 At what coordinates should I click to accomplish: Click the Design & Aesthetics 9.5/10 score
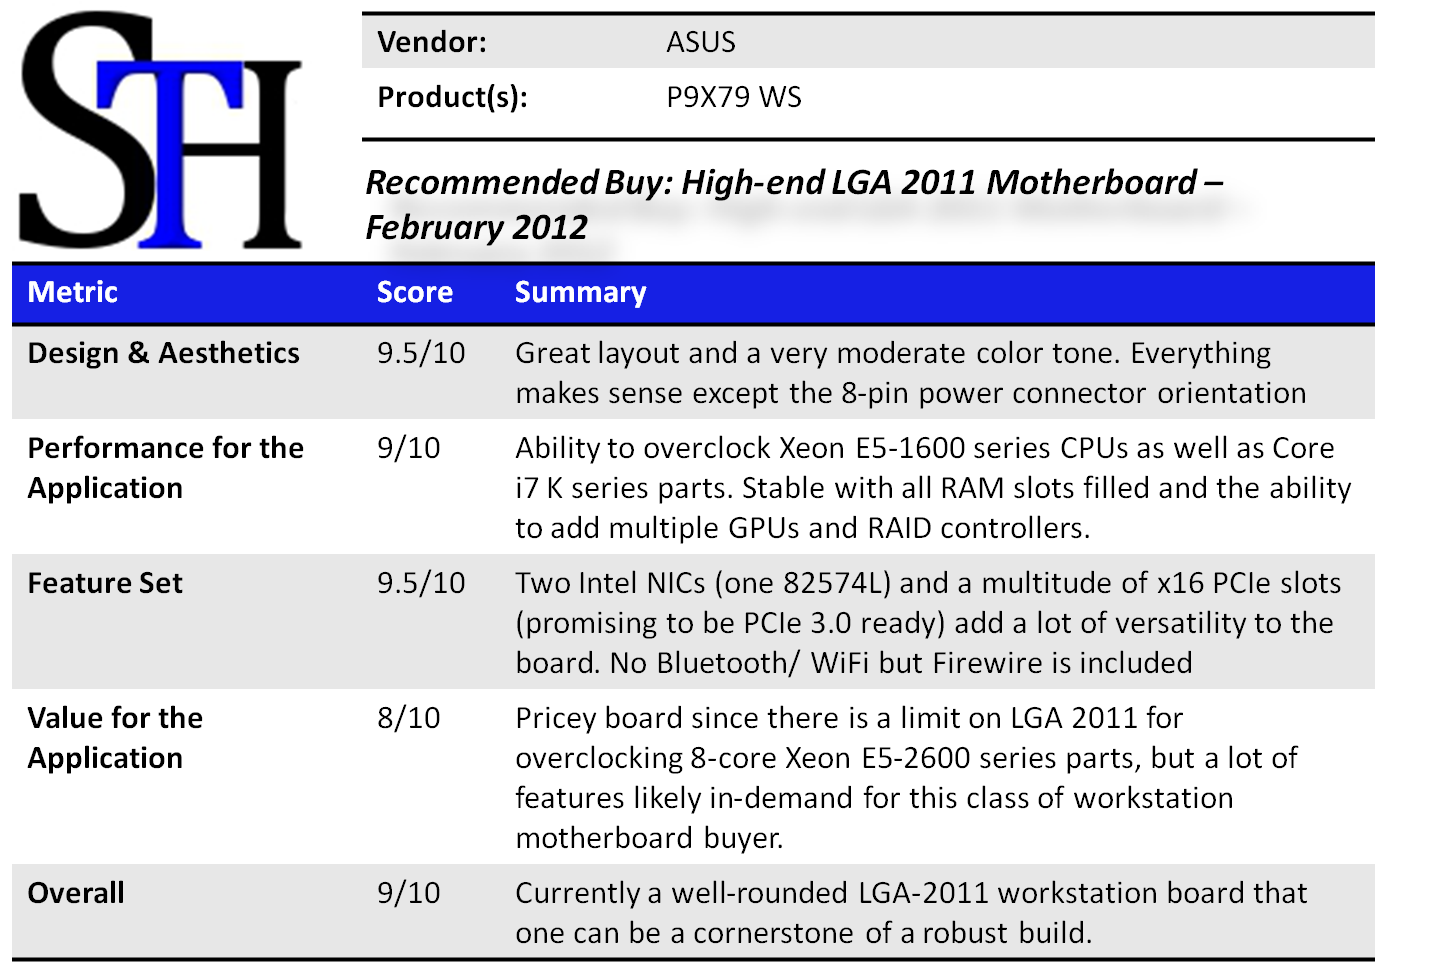pyautogui.click(x=421, y=353)
